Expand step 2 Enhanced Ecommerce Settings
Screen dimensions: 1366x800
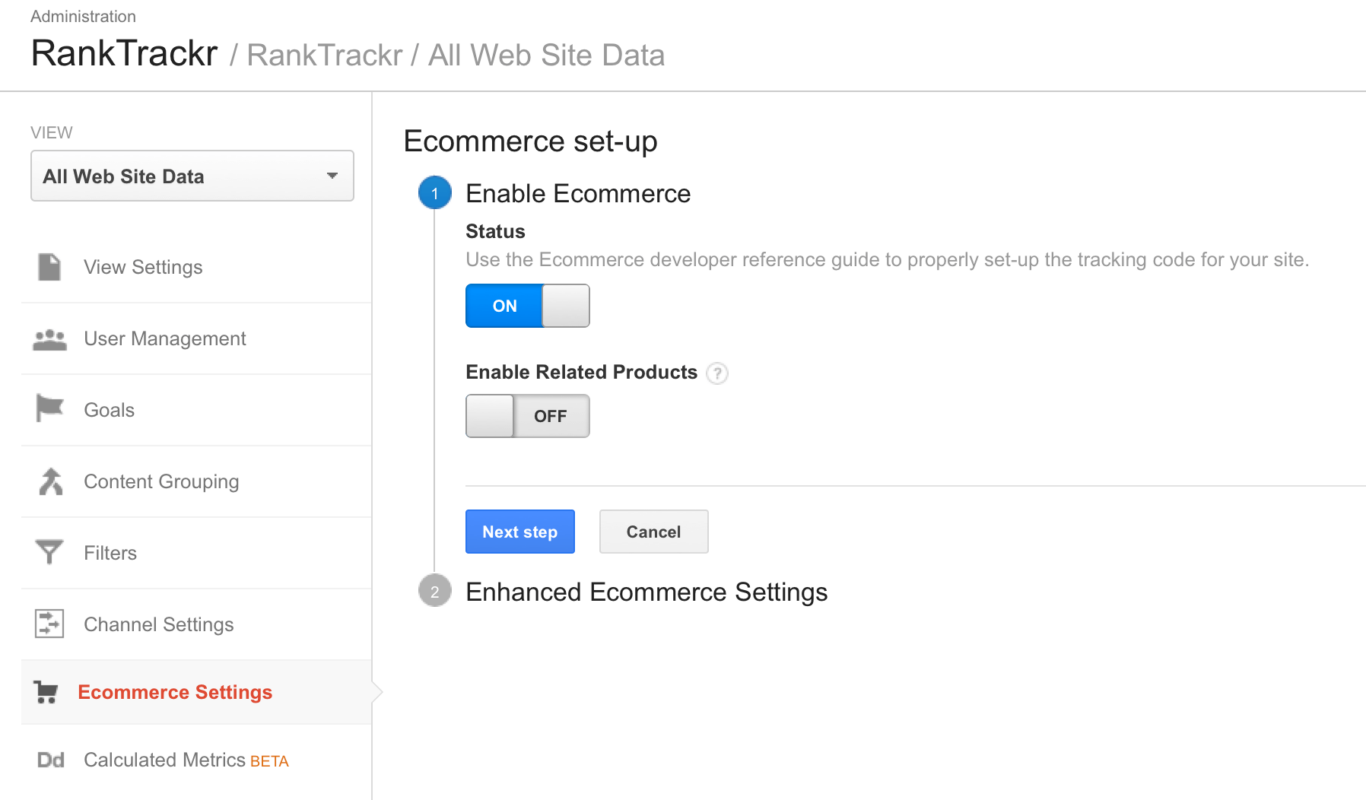click(646, 592)
